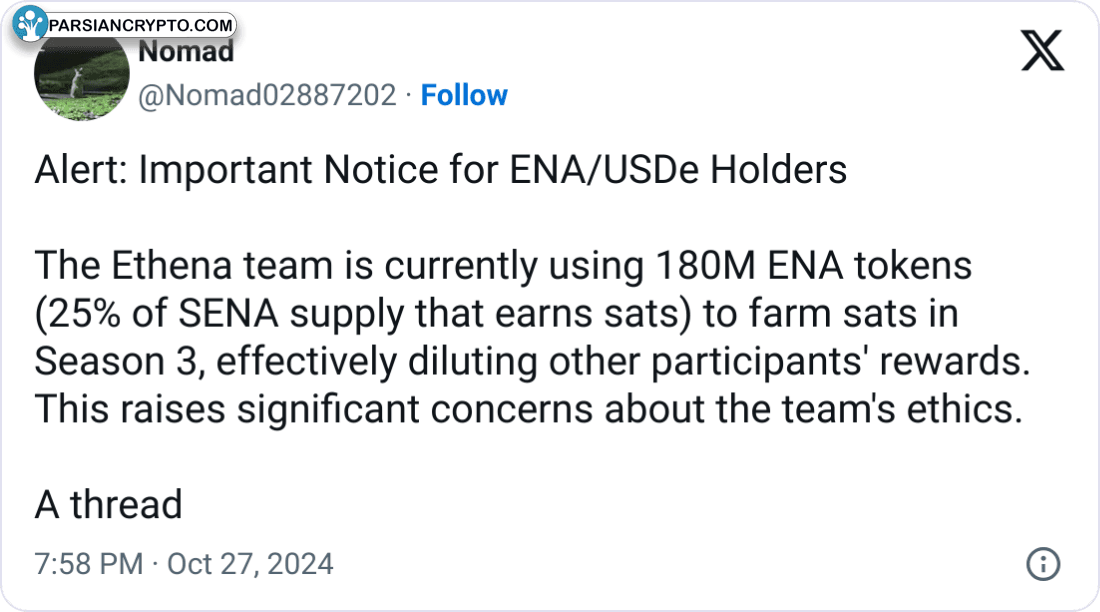Follow the Nomad account
1100x612 pixels.
coord(464,95)
